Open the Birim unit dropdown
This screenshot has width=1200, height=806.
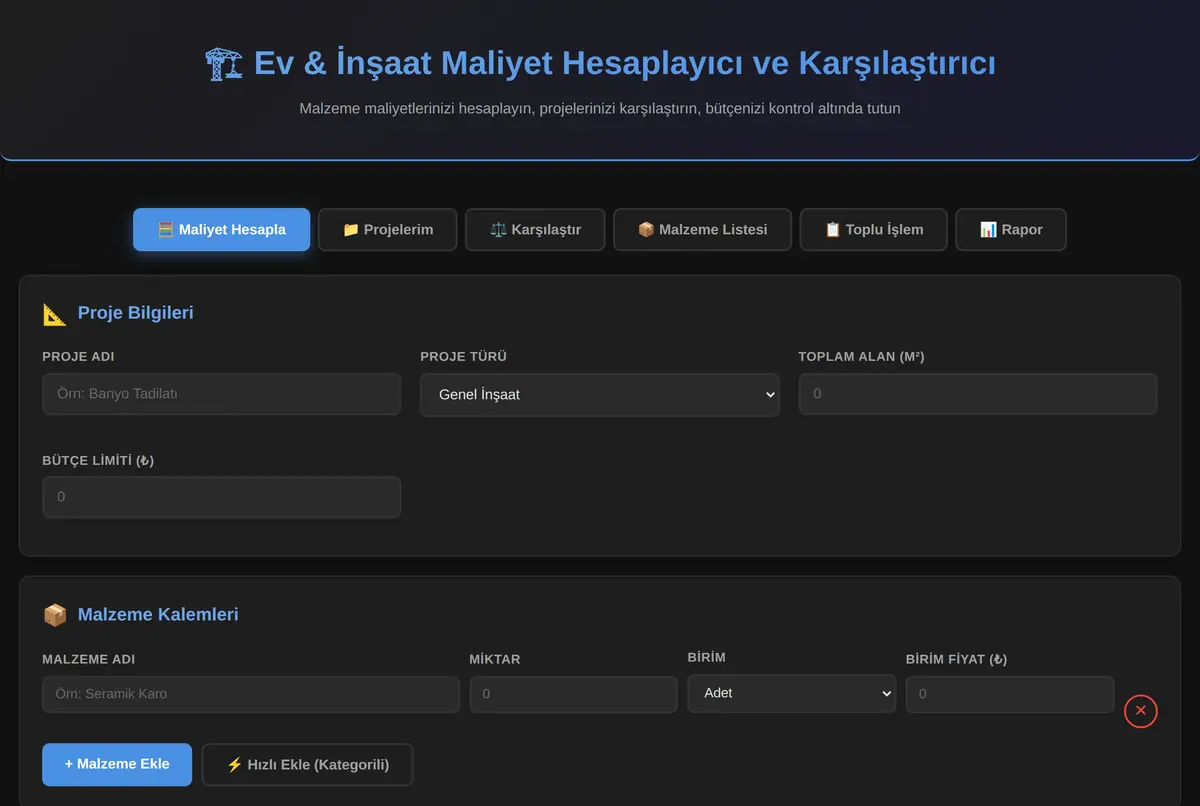791,693
